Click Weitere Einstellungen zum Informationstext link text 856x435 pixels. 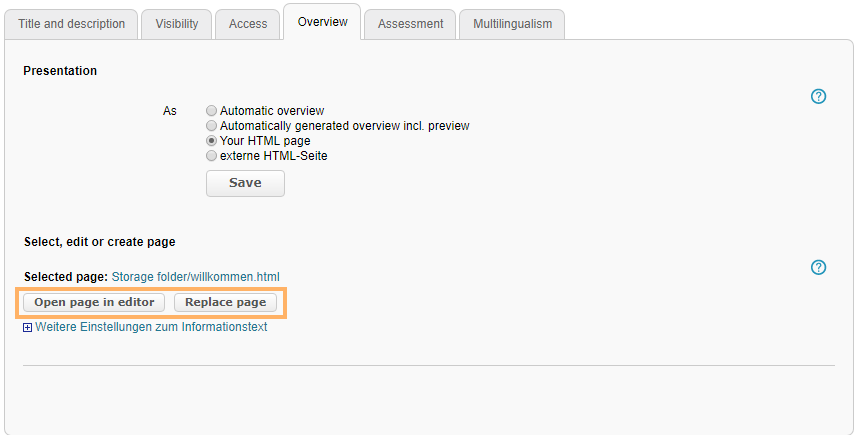151,327
